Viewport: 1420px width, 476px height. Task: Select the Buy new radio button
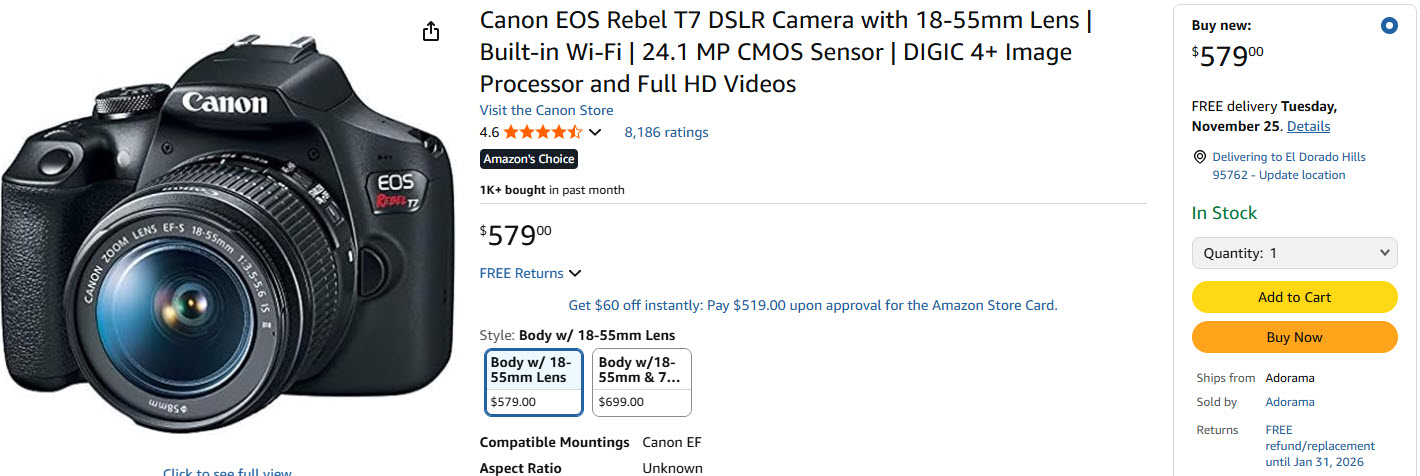click(1388, 27)
